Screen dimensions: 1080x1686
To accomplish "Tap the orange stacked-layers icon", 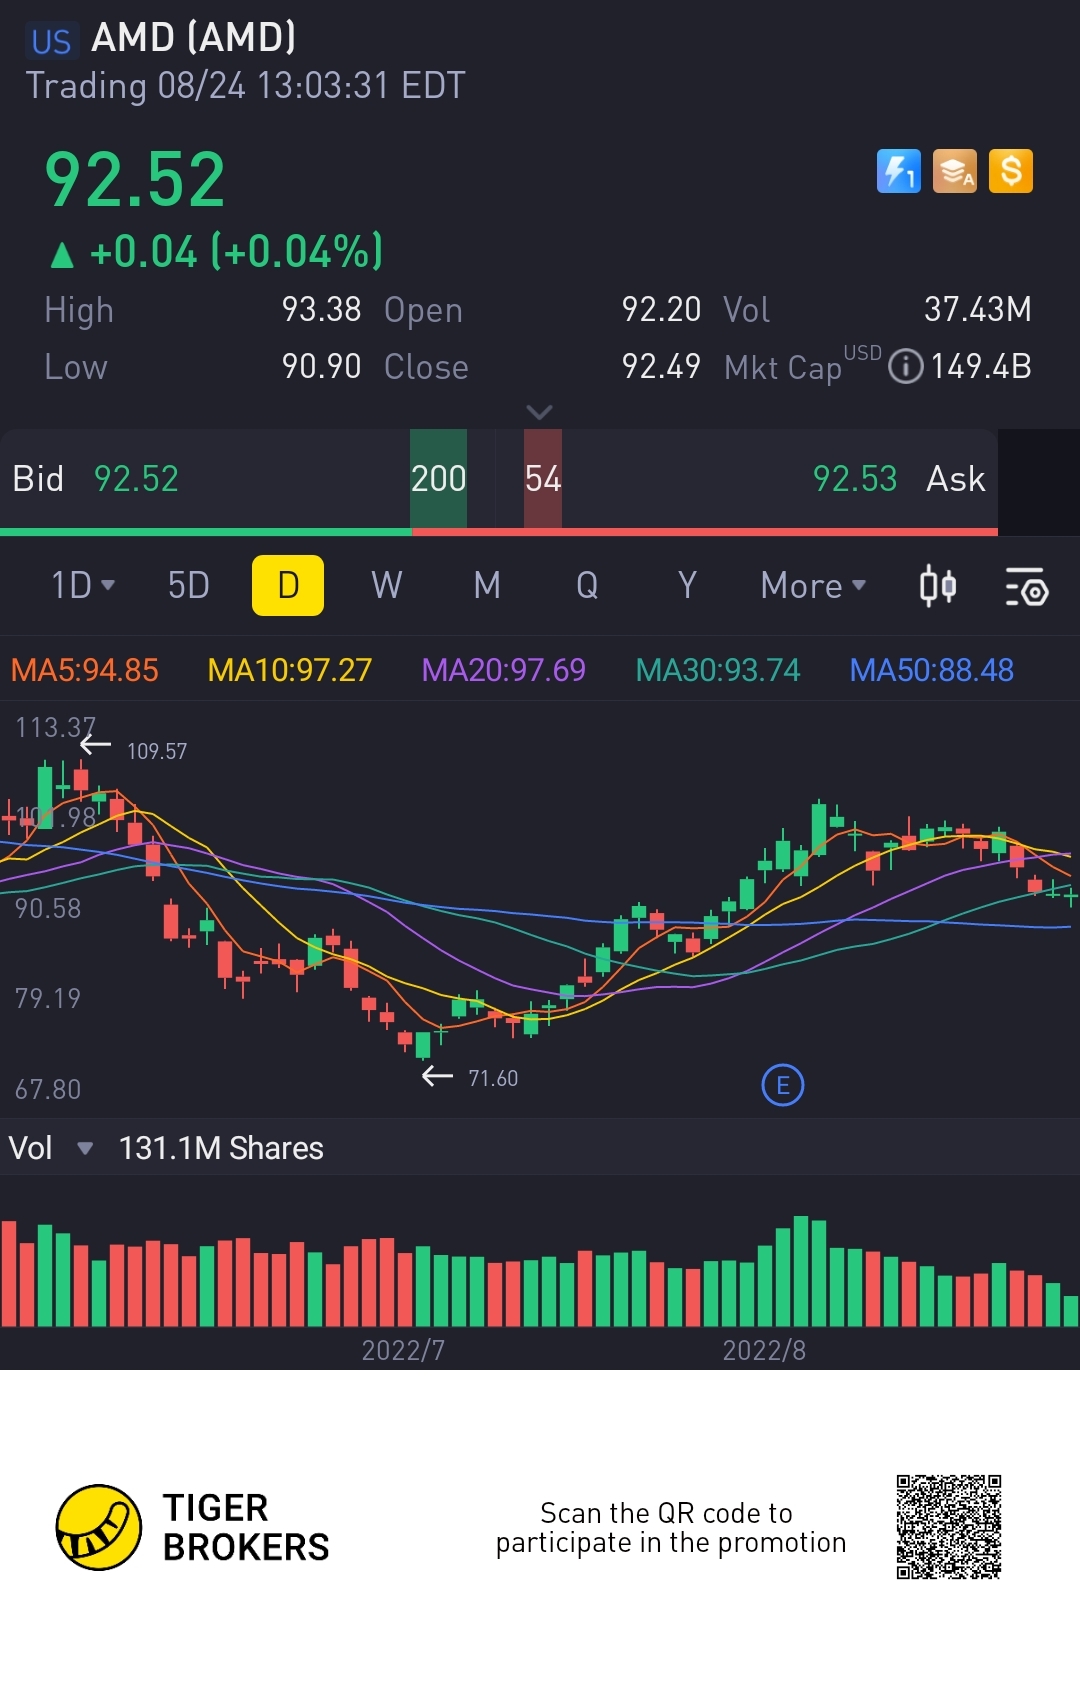I will [955, 171].
